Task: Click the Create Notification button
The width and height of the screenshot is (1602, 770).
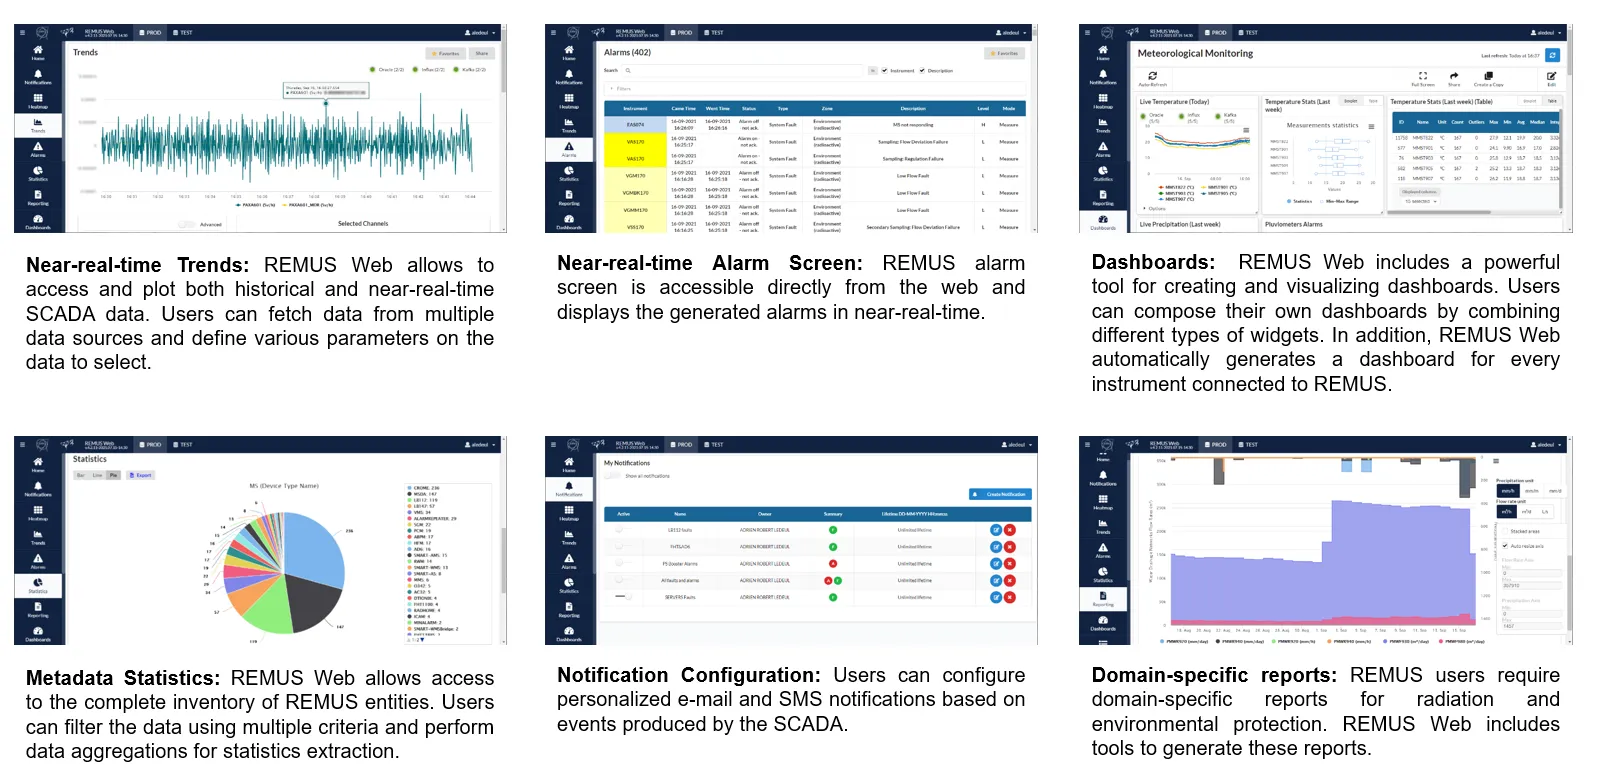Action: [1000, 494]
